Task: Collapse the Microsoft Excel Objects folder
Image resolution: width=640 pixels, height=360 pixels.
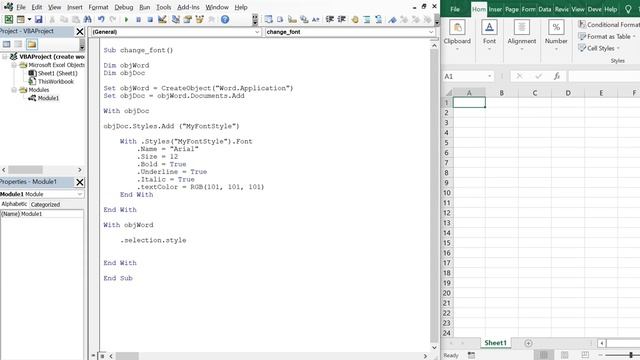Action: [14, 65]
